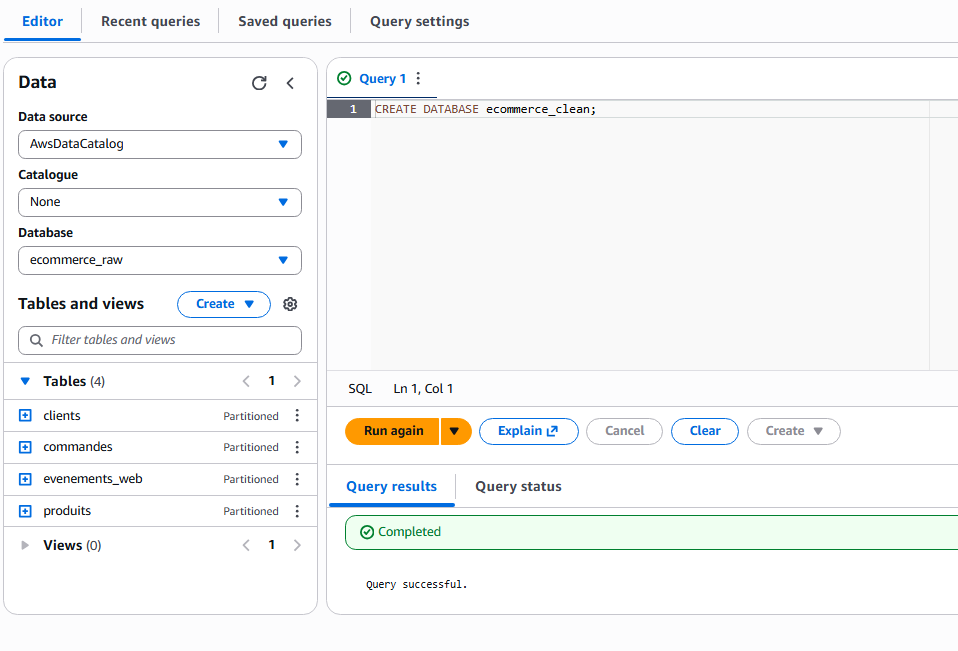
Task: Show the Query results tab
Action: tap(392, 487)
